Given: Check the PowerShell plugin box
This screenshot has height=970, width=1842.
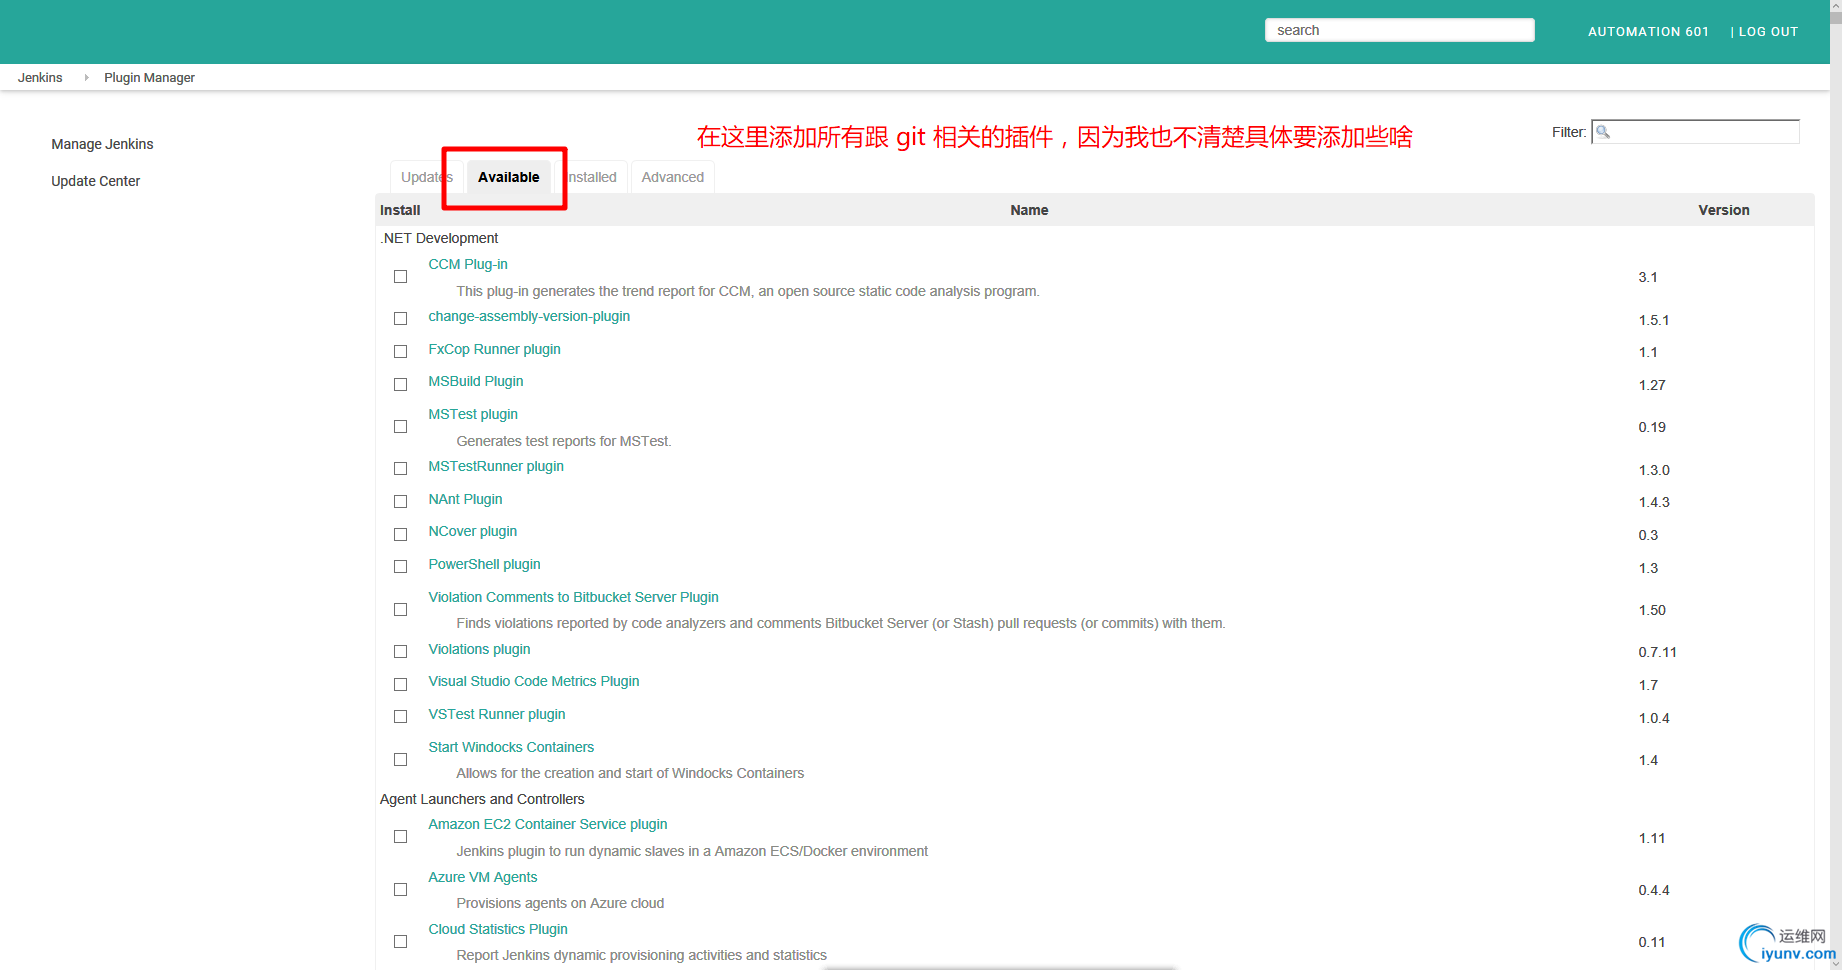Looking at the screenshot, I should coord(400,567).
